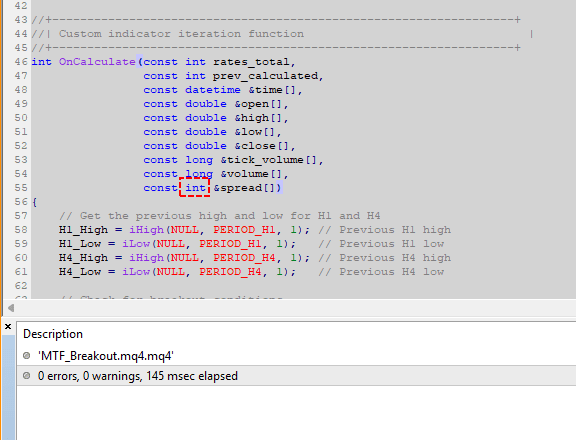Click the 'Get the previous high and low' comment

(x=181, y=216)
